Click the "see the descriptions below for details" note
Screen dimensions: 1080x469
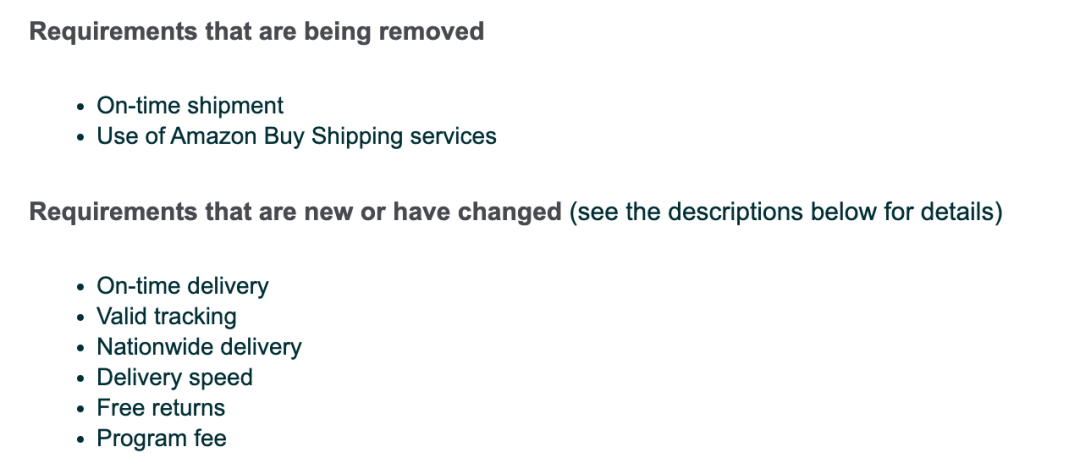point(785,212)
